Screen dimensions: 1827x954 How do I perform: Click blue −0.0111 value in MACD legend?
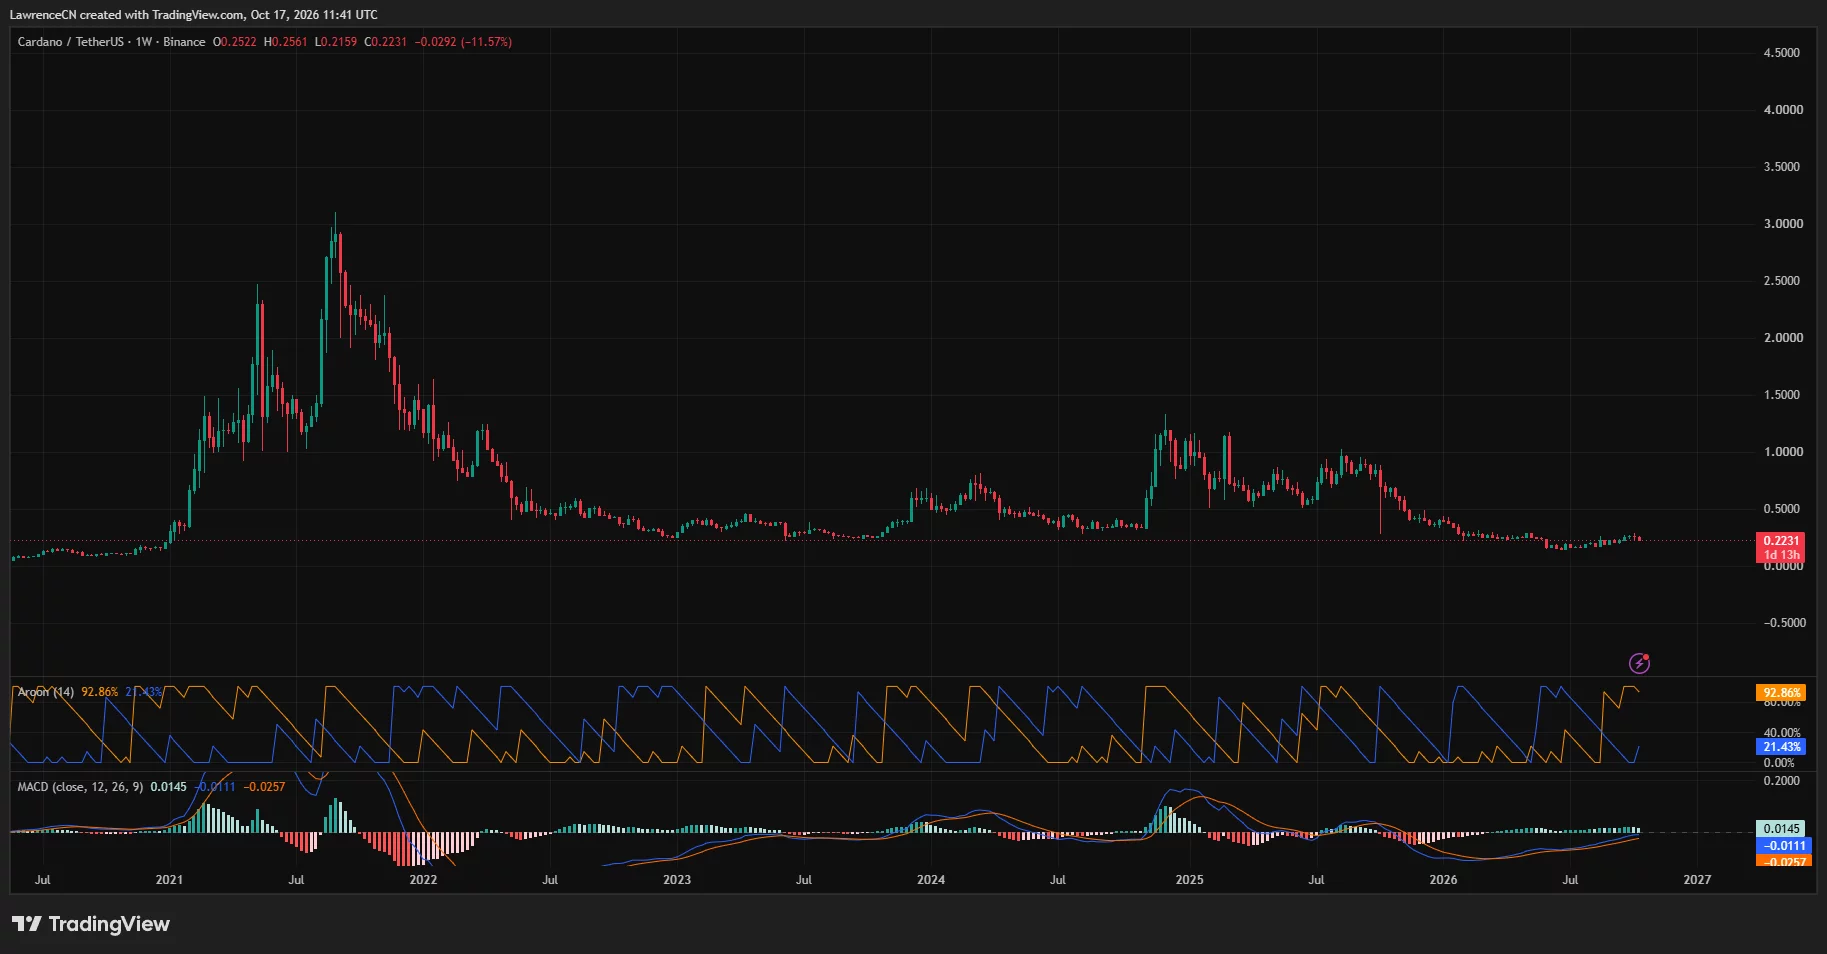pos(215,787)
